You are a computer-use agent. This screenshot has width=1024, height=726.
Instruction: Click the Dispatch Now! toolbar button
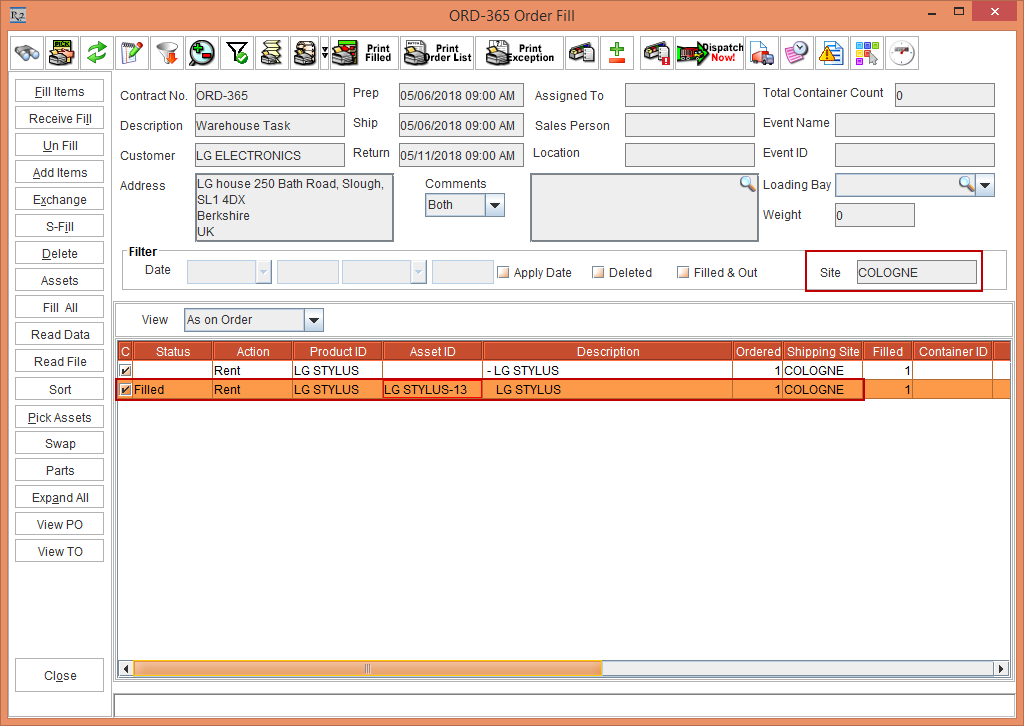point(709,53)
